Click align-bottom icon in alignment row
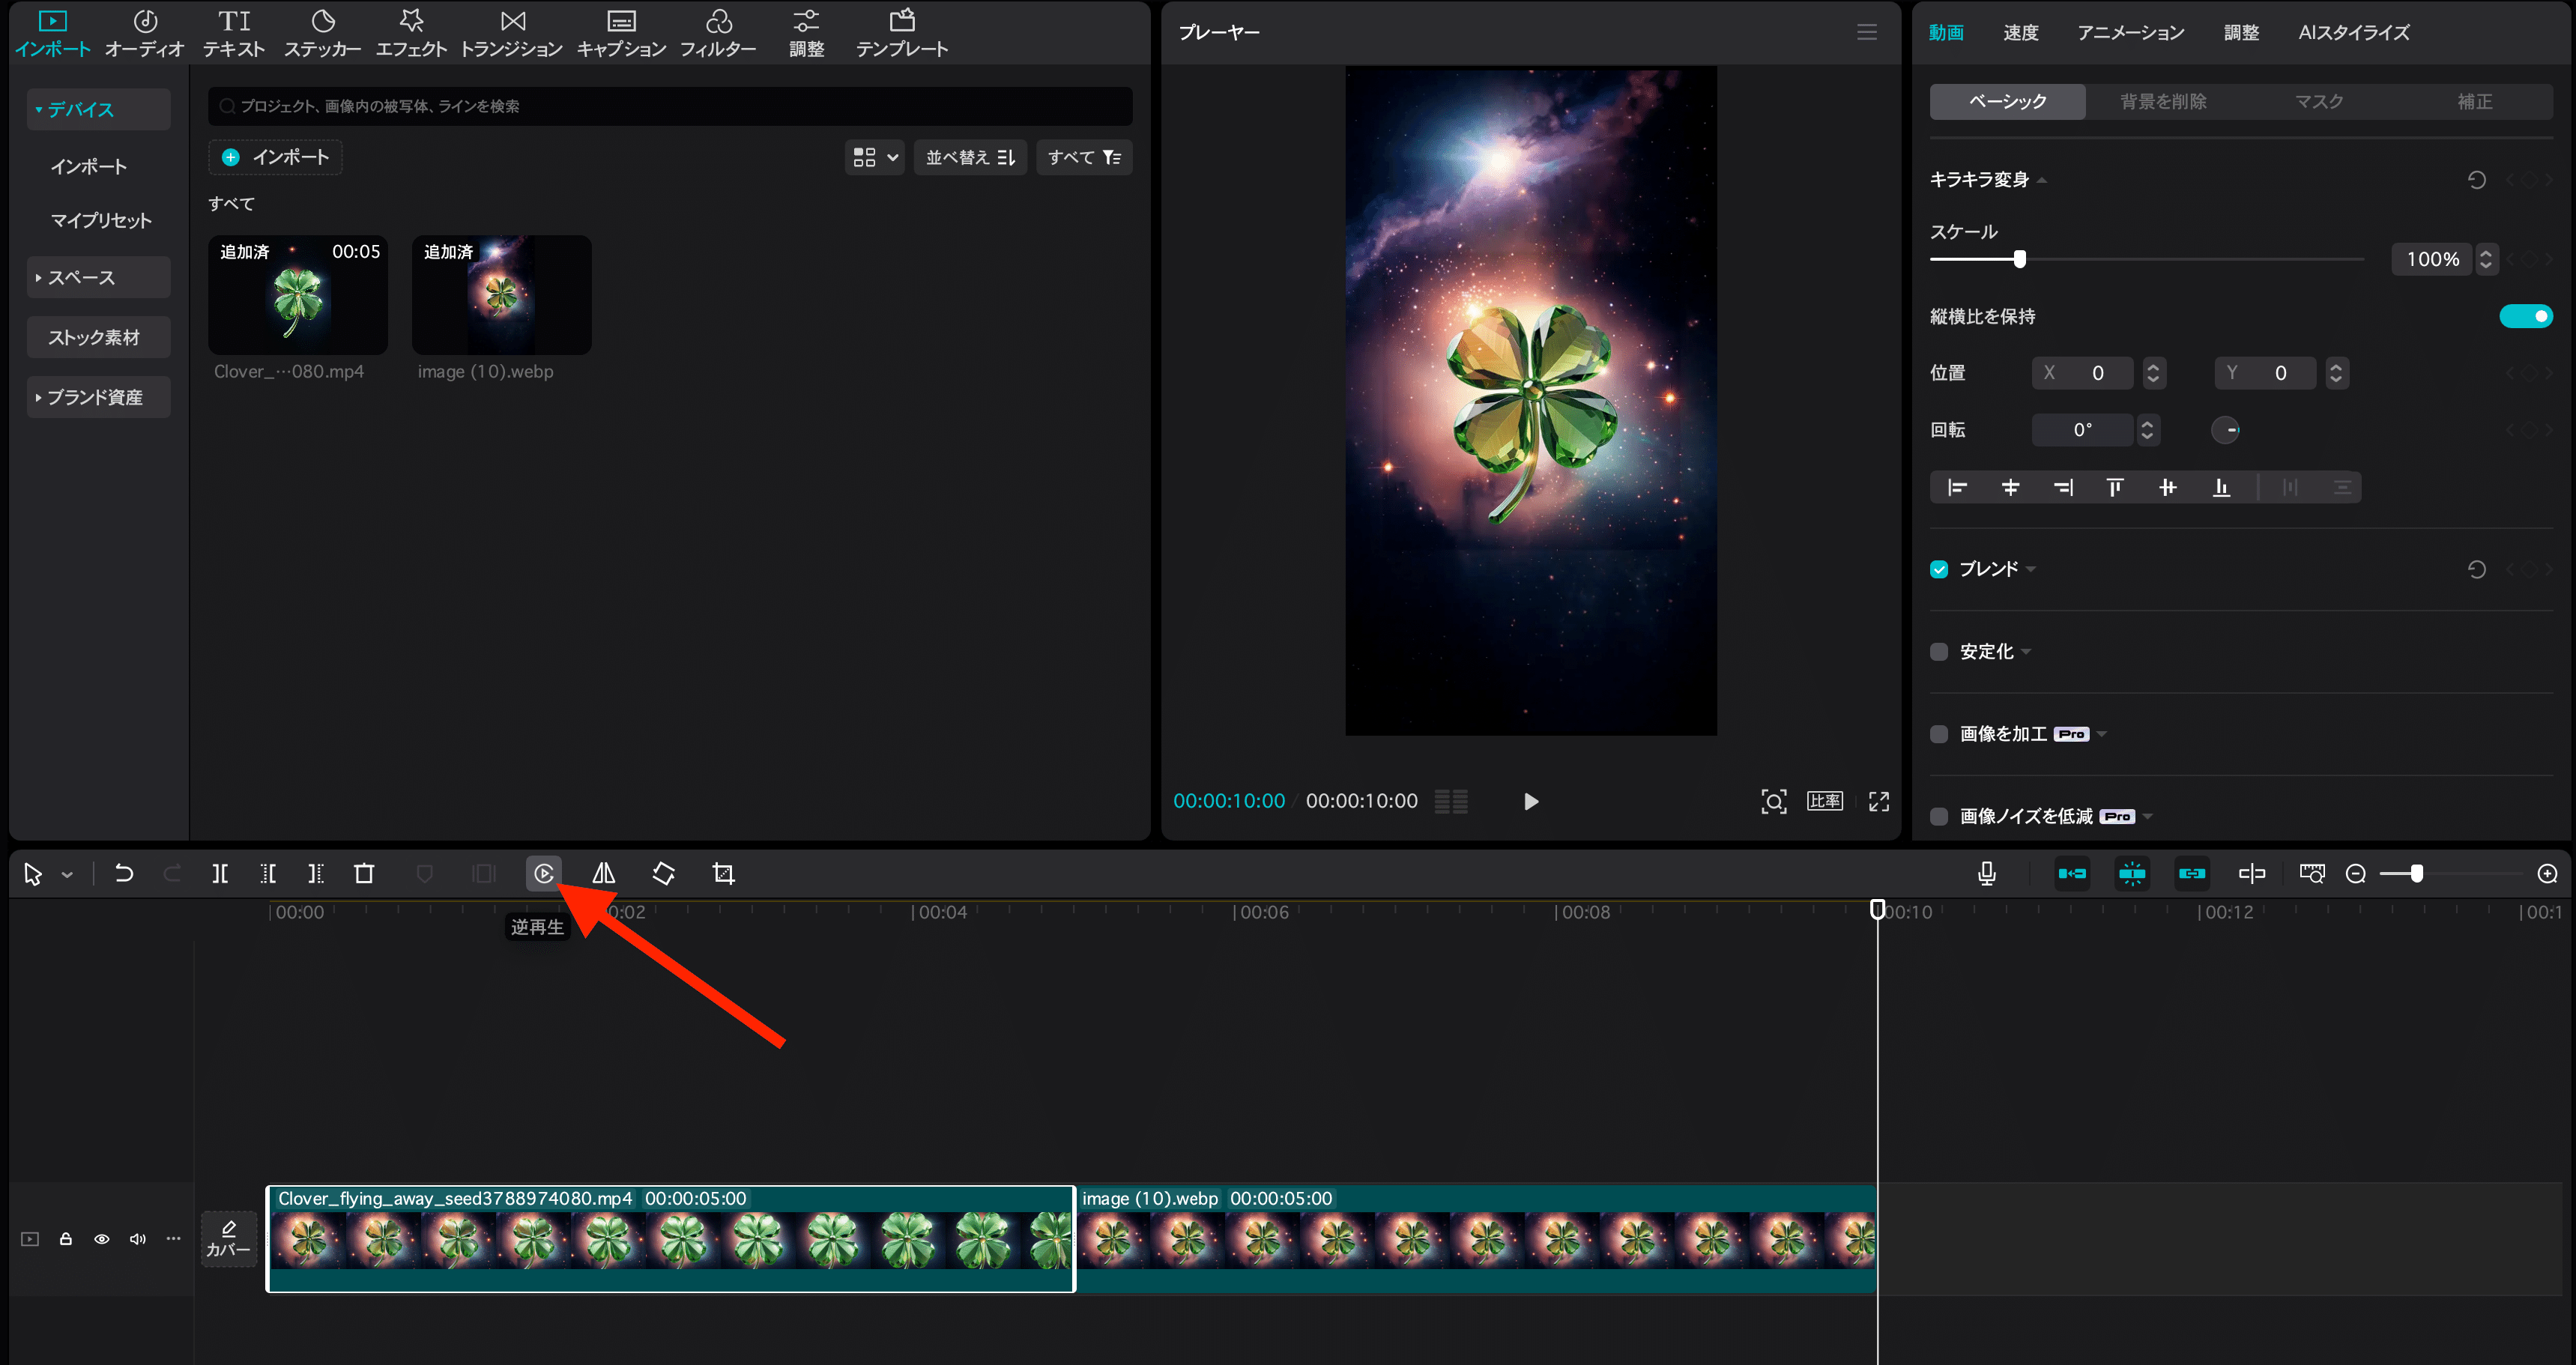 2221,487
